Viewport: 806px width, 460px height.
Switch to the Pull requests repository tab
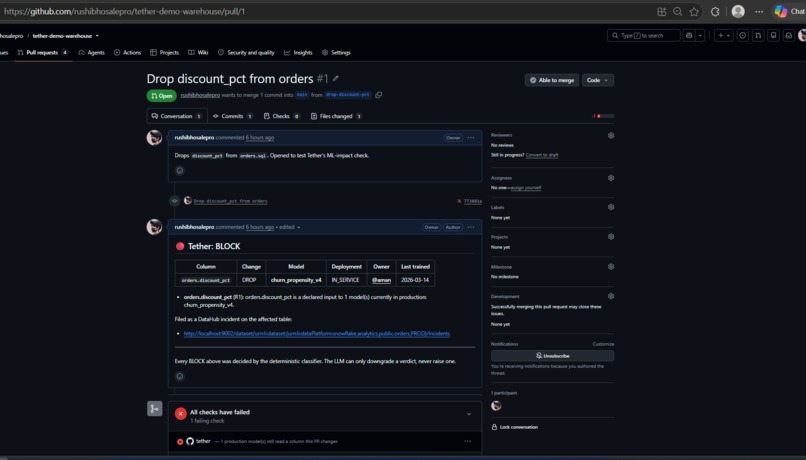43,52
